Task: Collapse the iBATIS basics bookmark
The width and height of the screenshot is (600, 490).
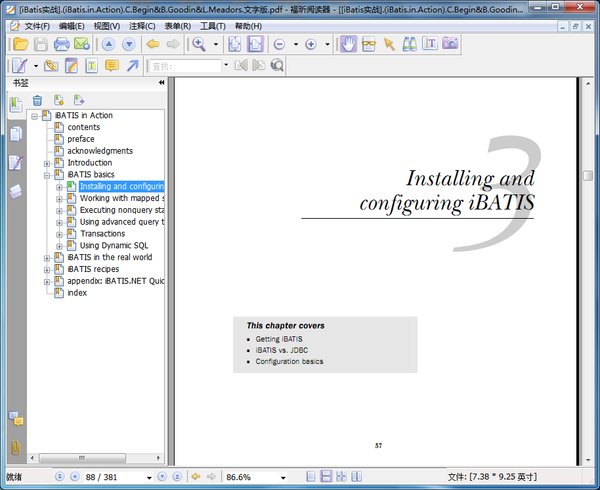Action: click(47, 176)
